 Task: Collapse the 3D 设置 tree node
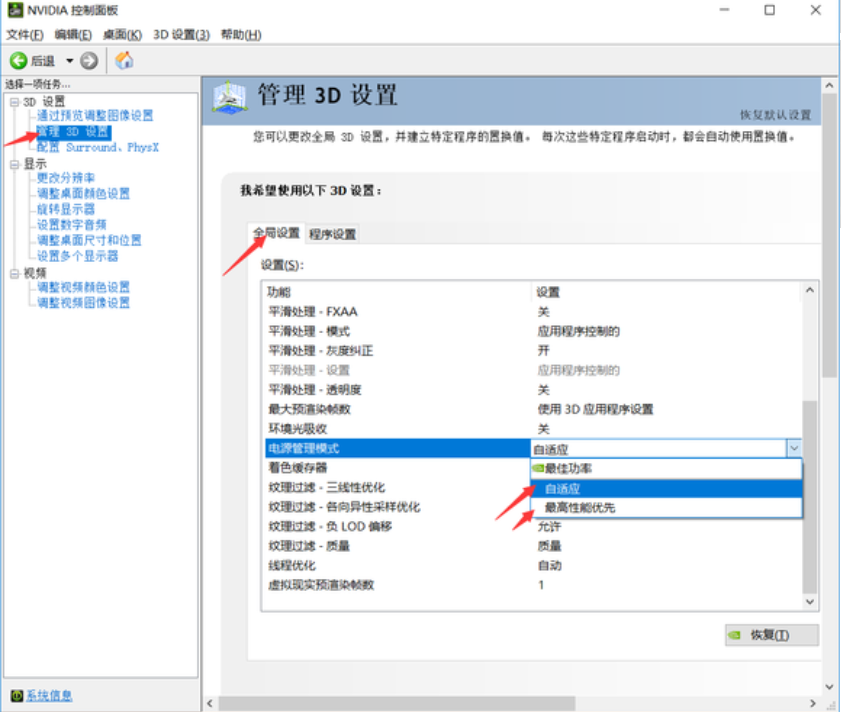(14, 101)
